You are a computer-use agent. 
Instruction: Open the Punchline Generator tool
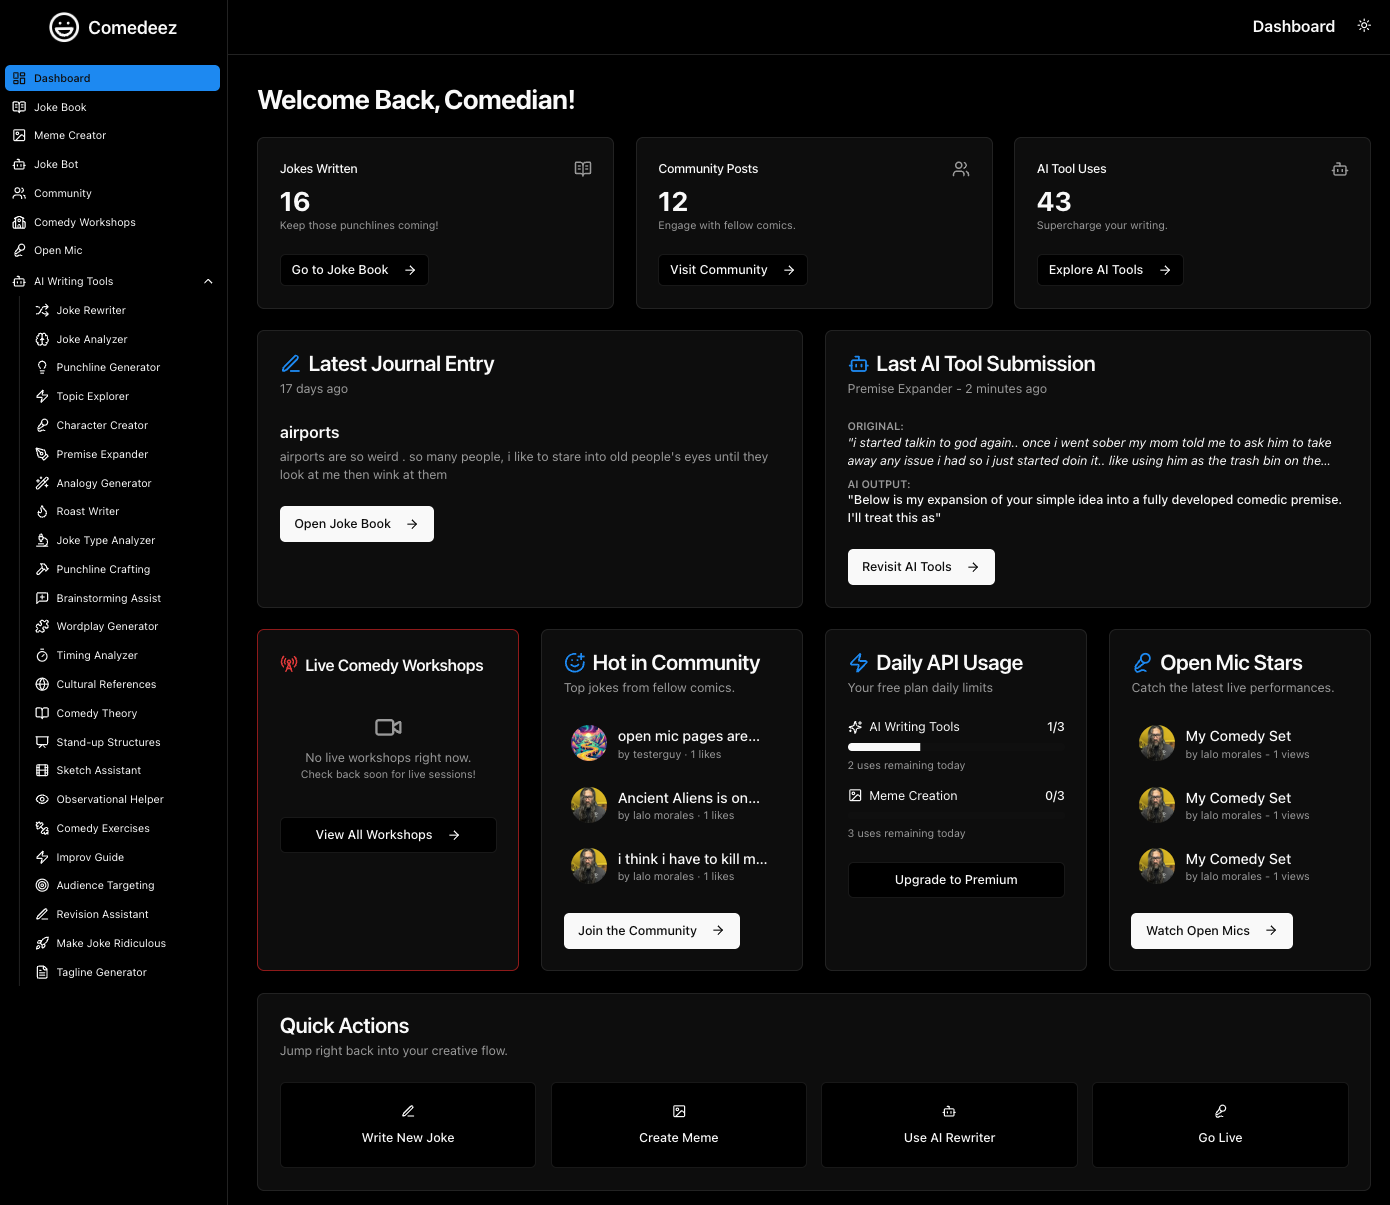coord(108,367)
